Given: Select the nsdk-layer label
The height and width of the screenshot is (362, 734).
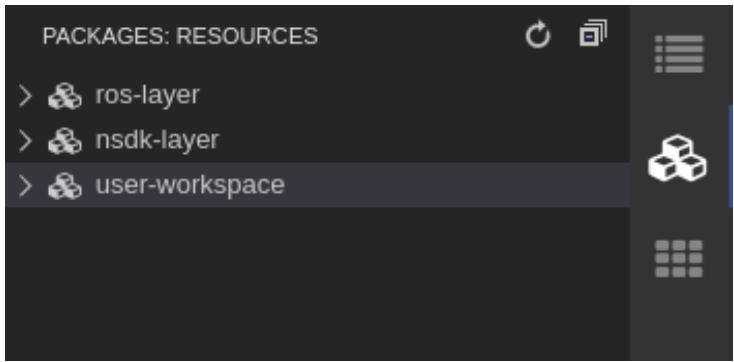Looking at the screenshot, I should pyautogui.click(x=157, y=140).
